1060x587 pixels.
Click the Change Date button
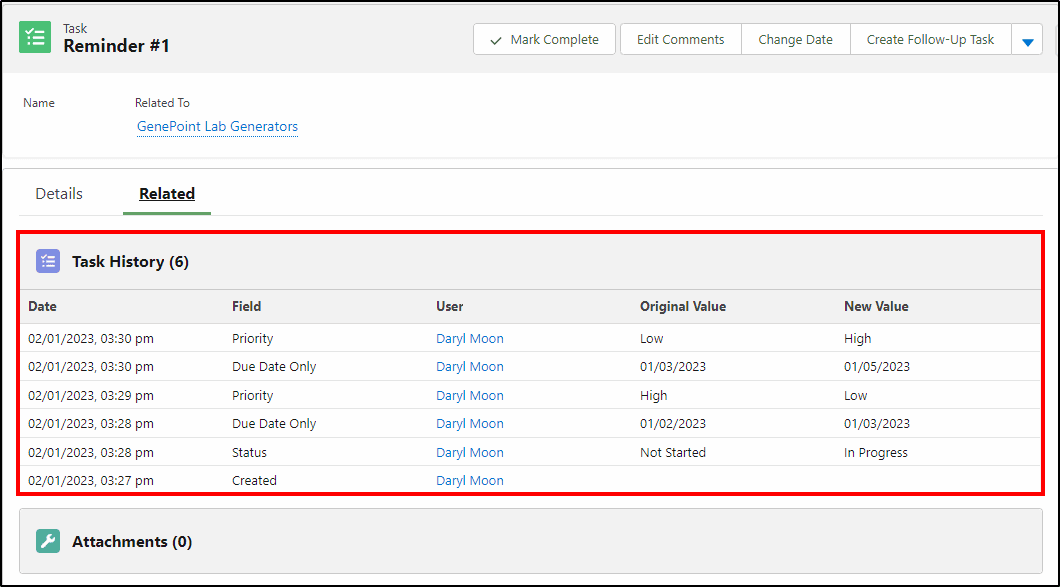796,40
